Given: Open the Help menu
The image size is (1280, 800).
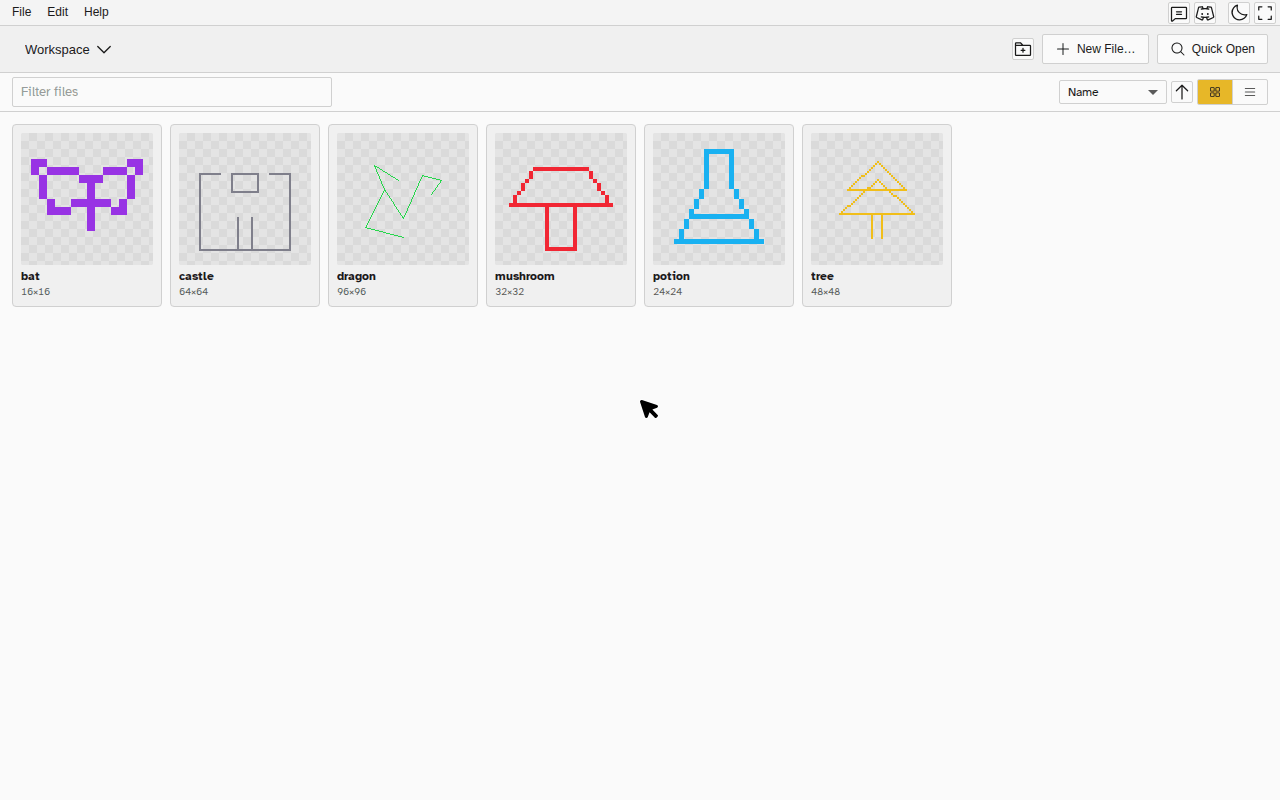Looking at the screenshot, I should [x=96, y=12].
